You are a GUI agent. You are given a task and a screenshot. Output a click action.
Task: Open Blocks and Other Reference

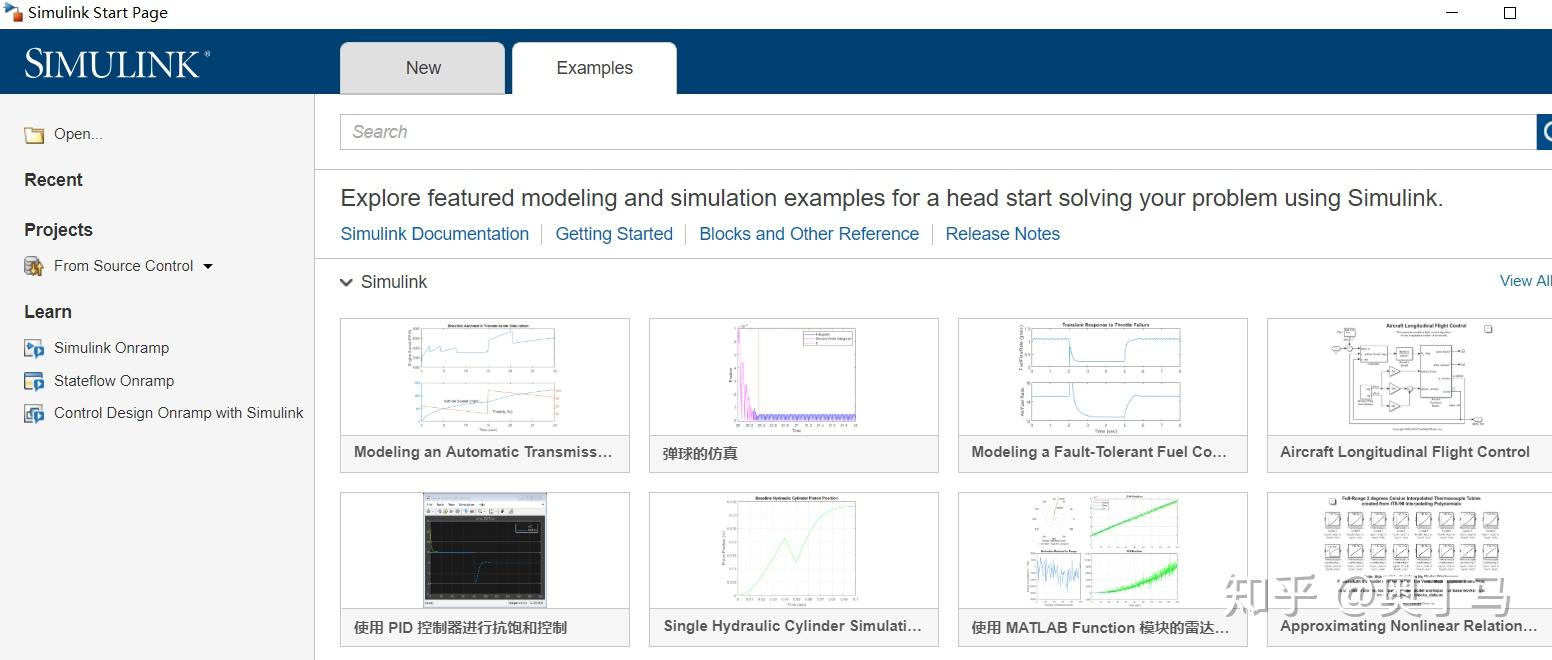pos(809,233)
